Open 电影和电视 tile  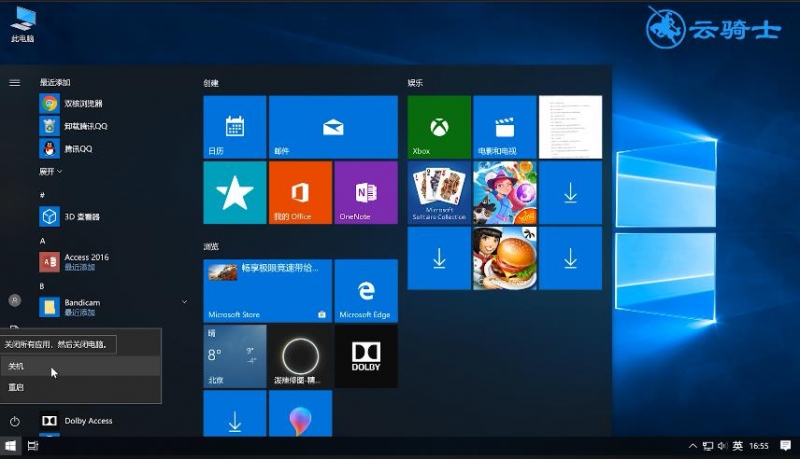(x=505, y=127)
